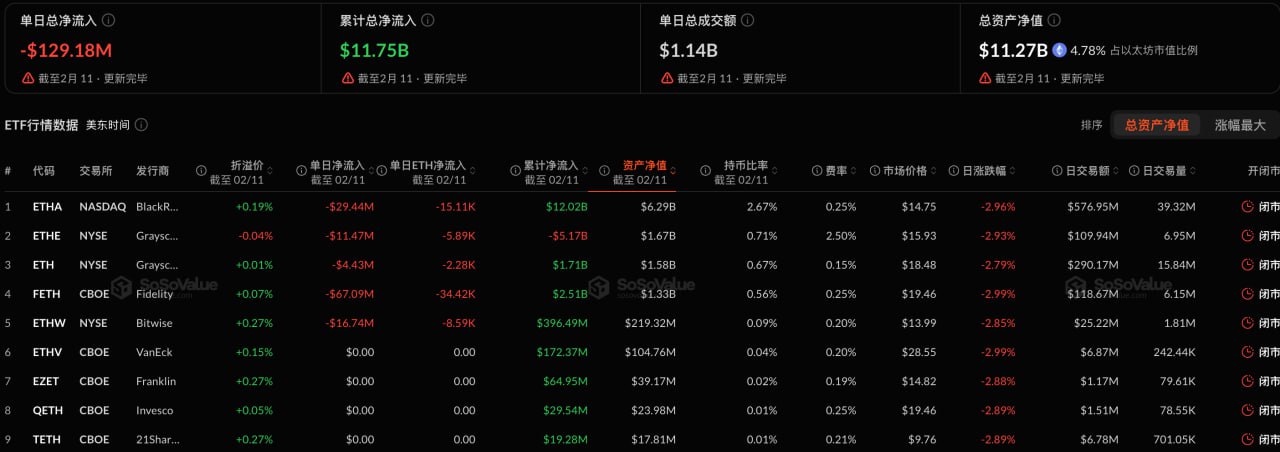
Task: Sort by 折溢价 column arrows
Action: pos(271,171)
